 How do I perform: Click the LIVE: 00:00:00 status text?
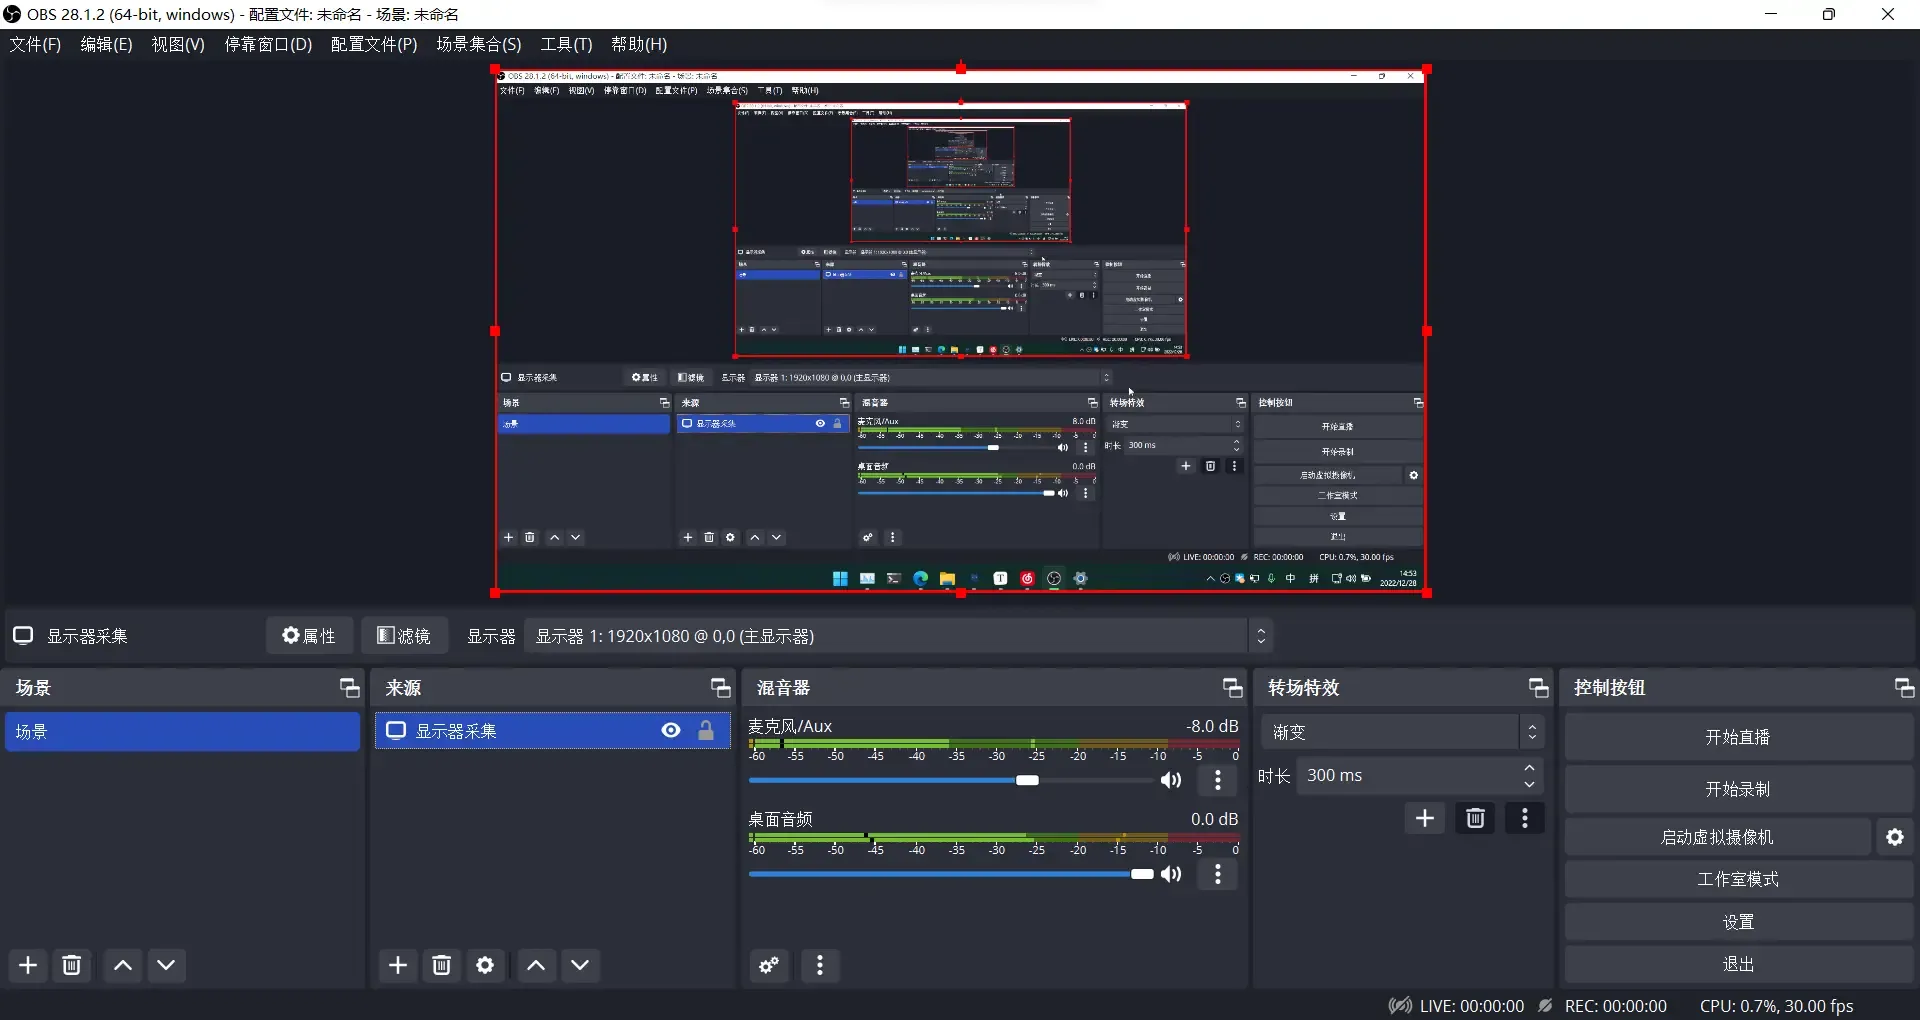(x=1472, y=1006)
